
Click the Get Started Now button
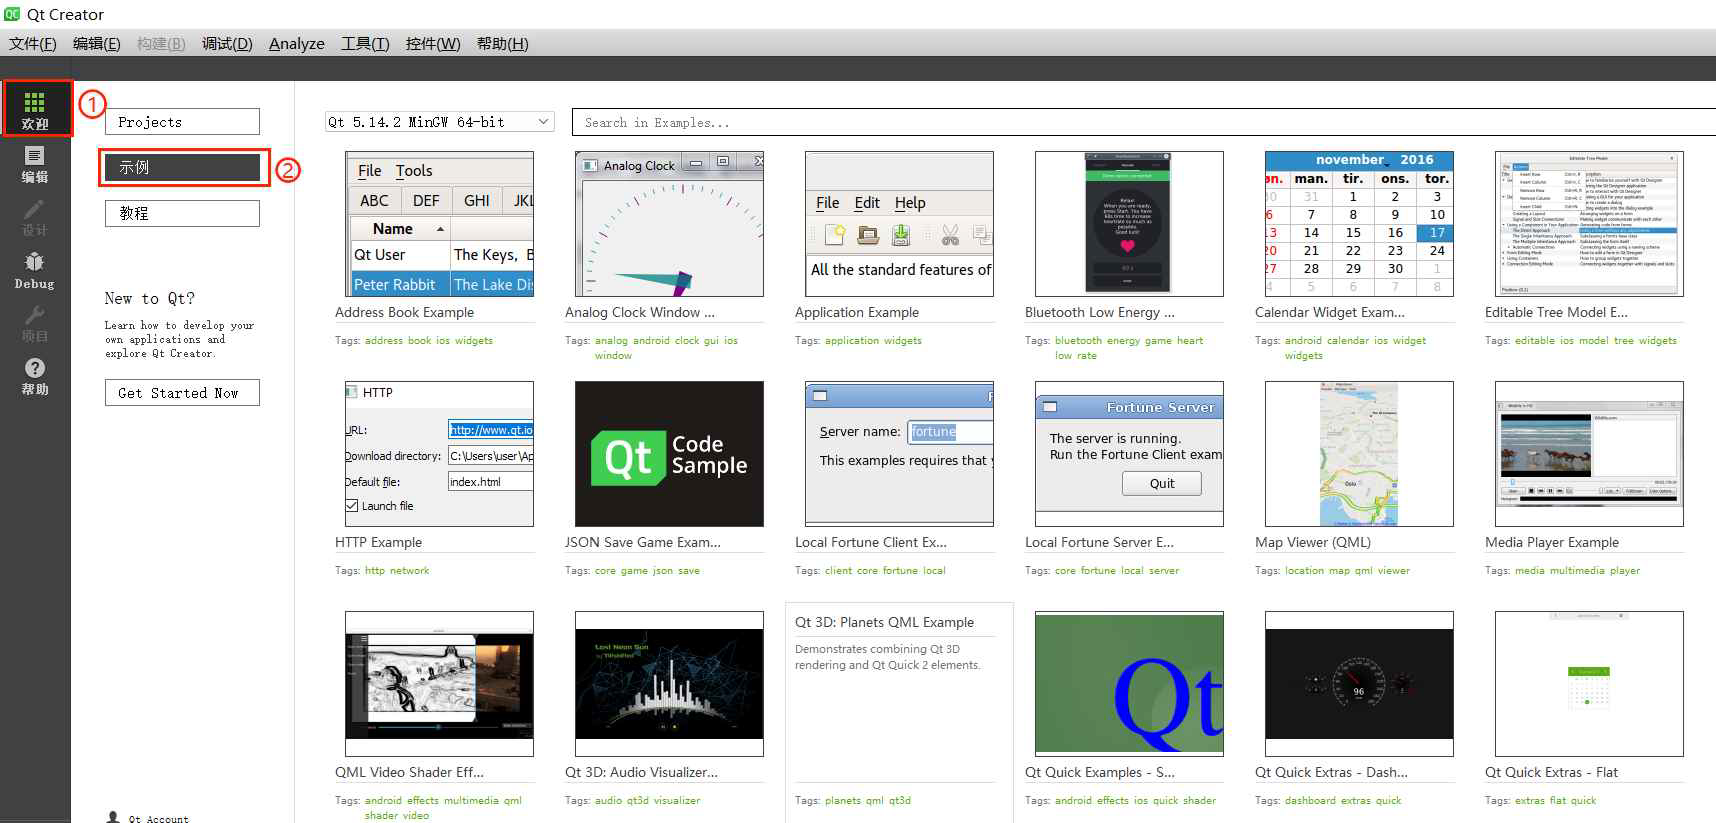[x=182, y=393]
